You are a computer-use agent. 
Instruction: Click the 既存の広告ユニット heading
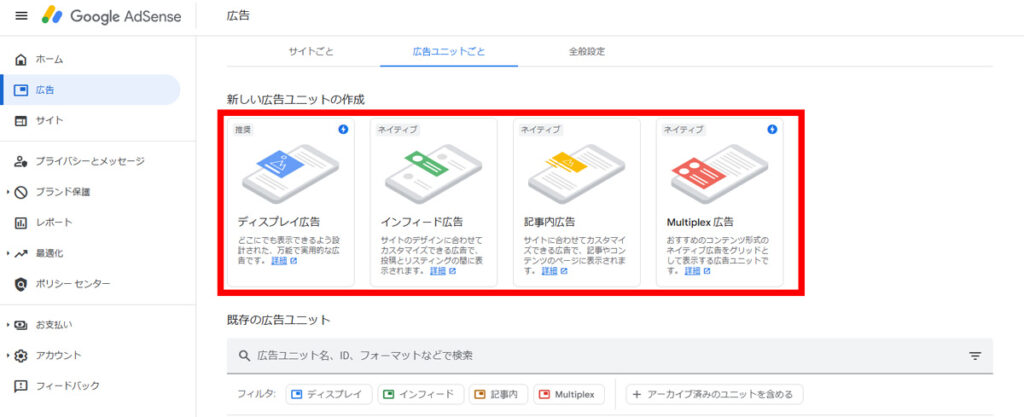(279, 320)
